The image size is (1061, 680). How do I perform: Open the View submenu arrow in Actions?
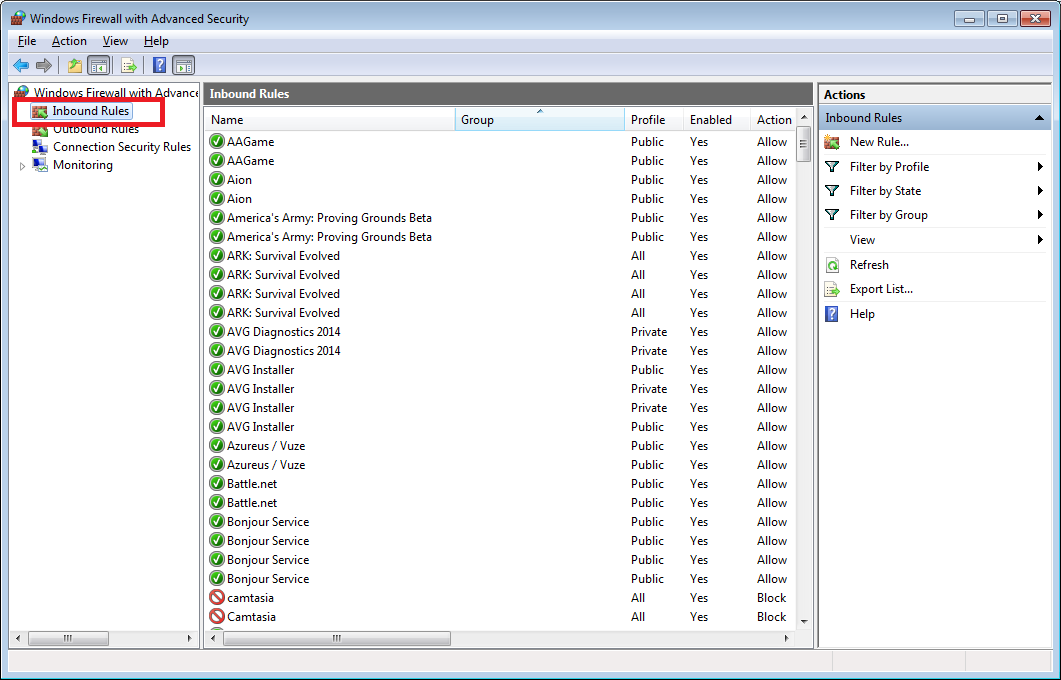[x=1040, y=240]
